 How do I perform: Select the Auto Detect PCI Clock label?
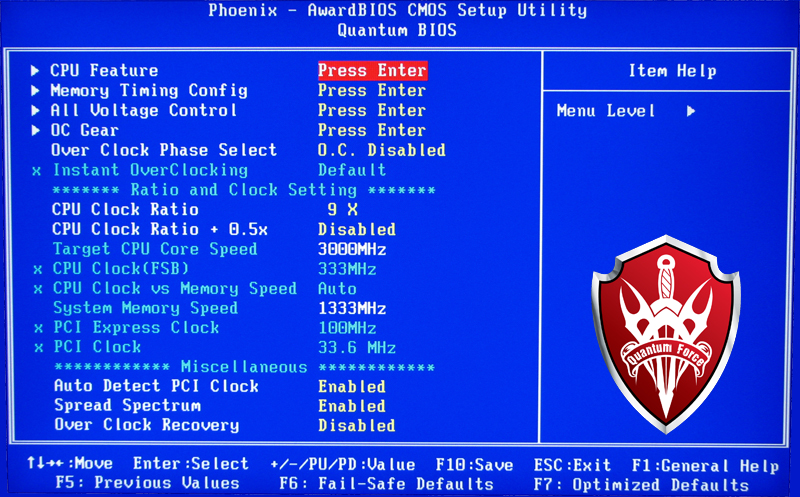157,386
